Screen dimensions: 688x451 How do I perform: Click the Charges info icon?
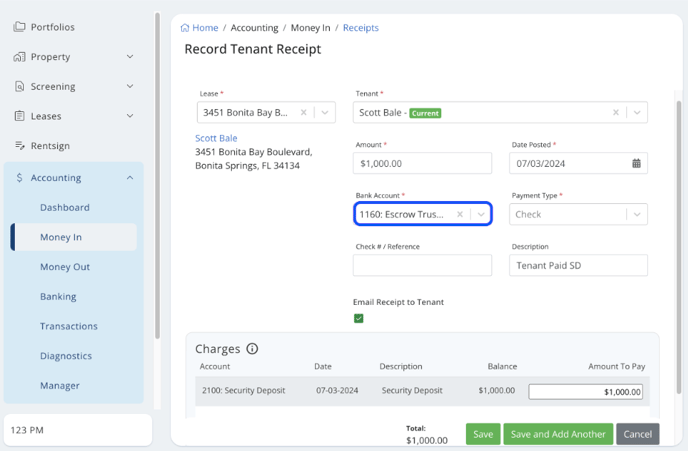click(252, 349)
